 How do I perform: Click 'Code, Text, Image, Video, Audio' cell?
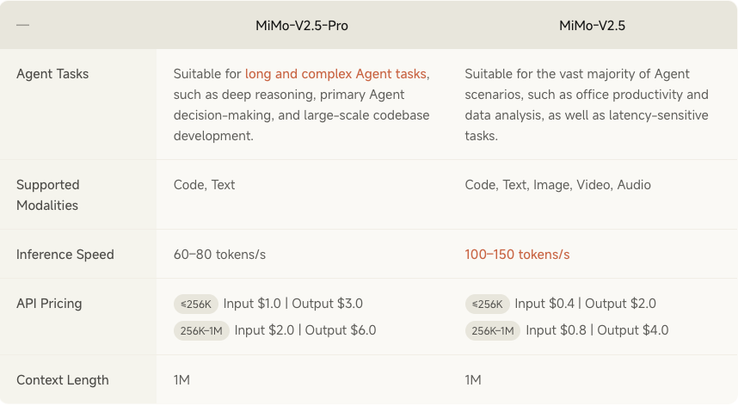(x=558, y=185)
